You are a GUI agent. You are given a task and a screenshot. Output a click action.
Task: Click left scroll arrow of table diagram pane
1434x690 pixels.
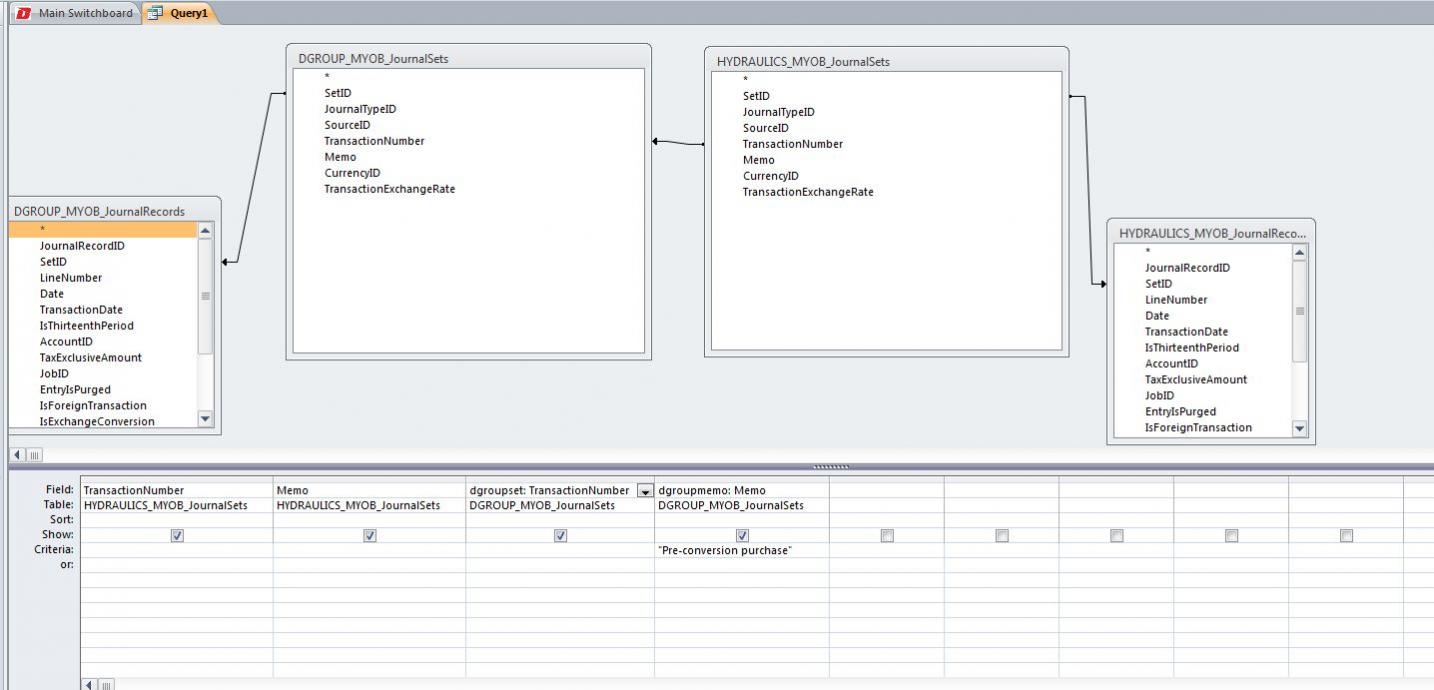17,455
